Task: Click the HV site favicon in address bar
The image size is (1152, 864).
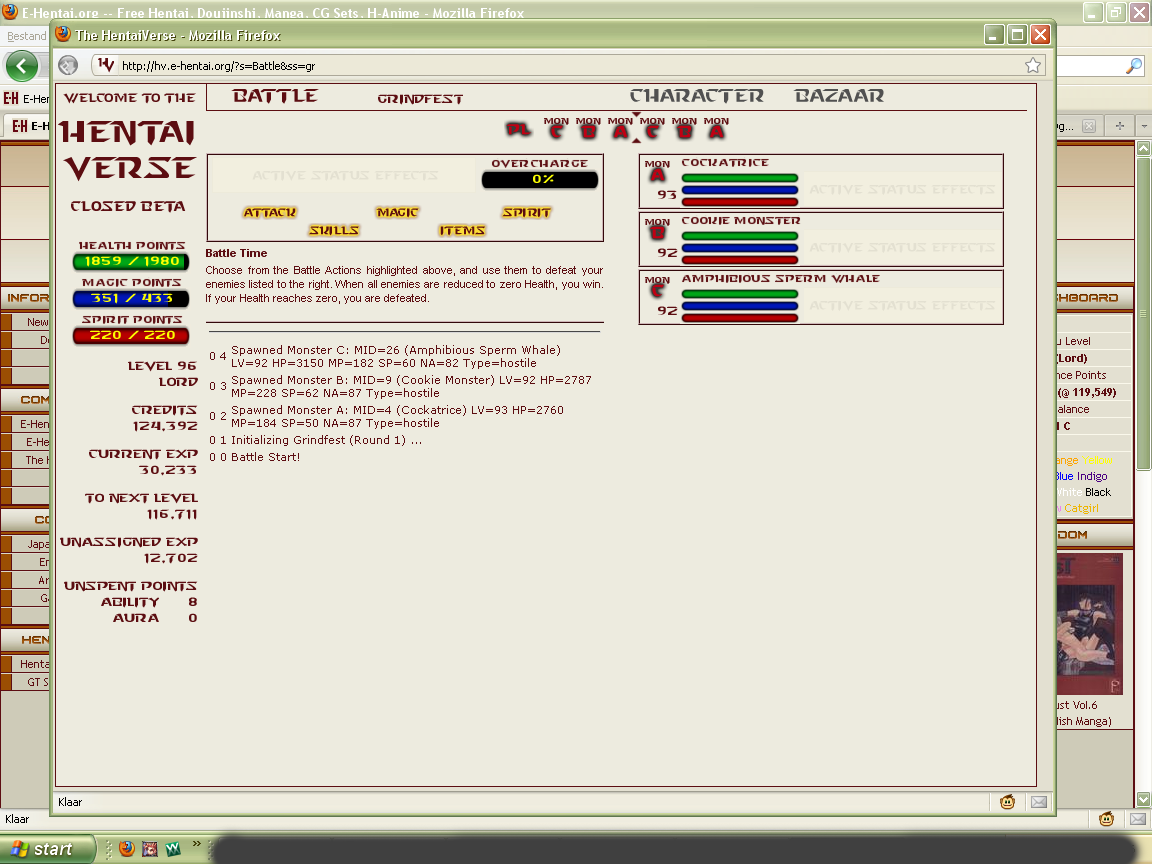Action: tap(106, 65)
